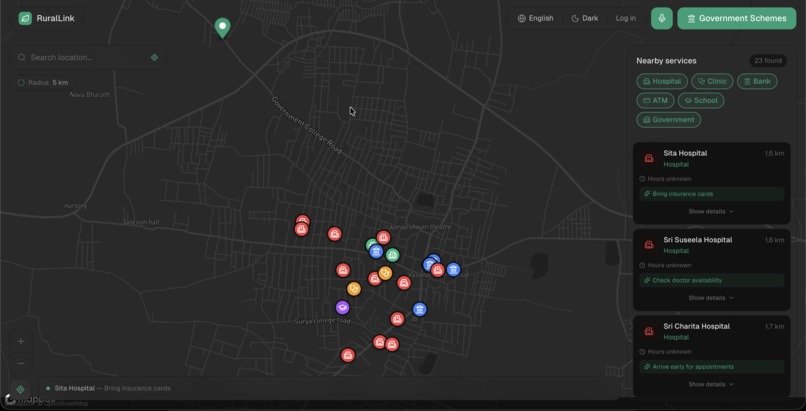
Task: Click the Bring insurance cards tip
Action: click(711, 194)
